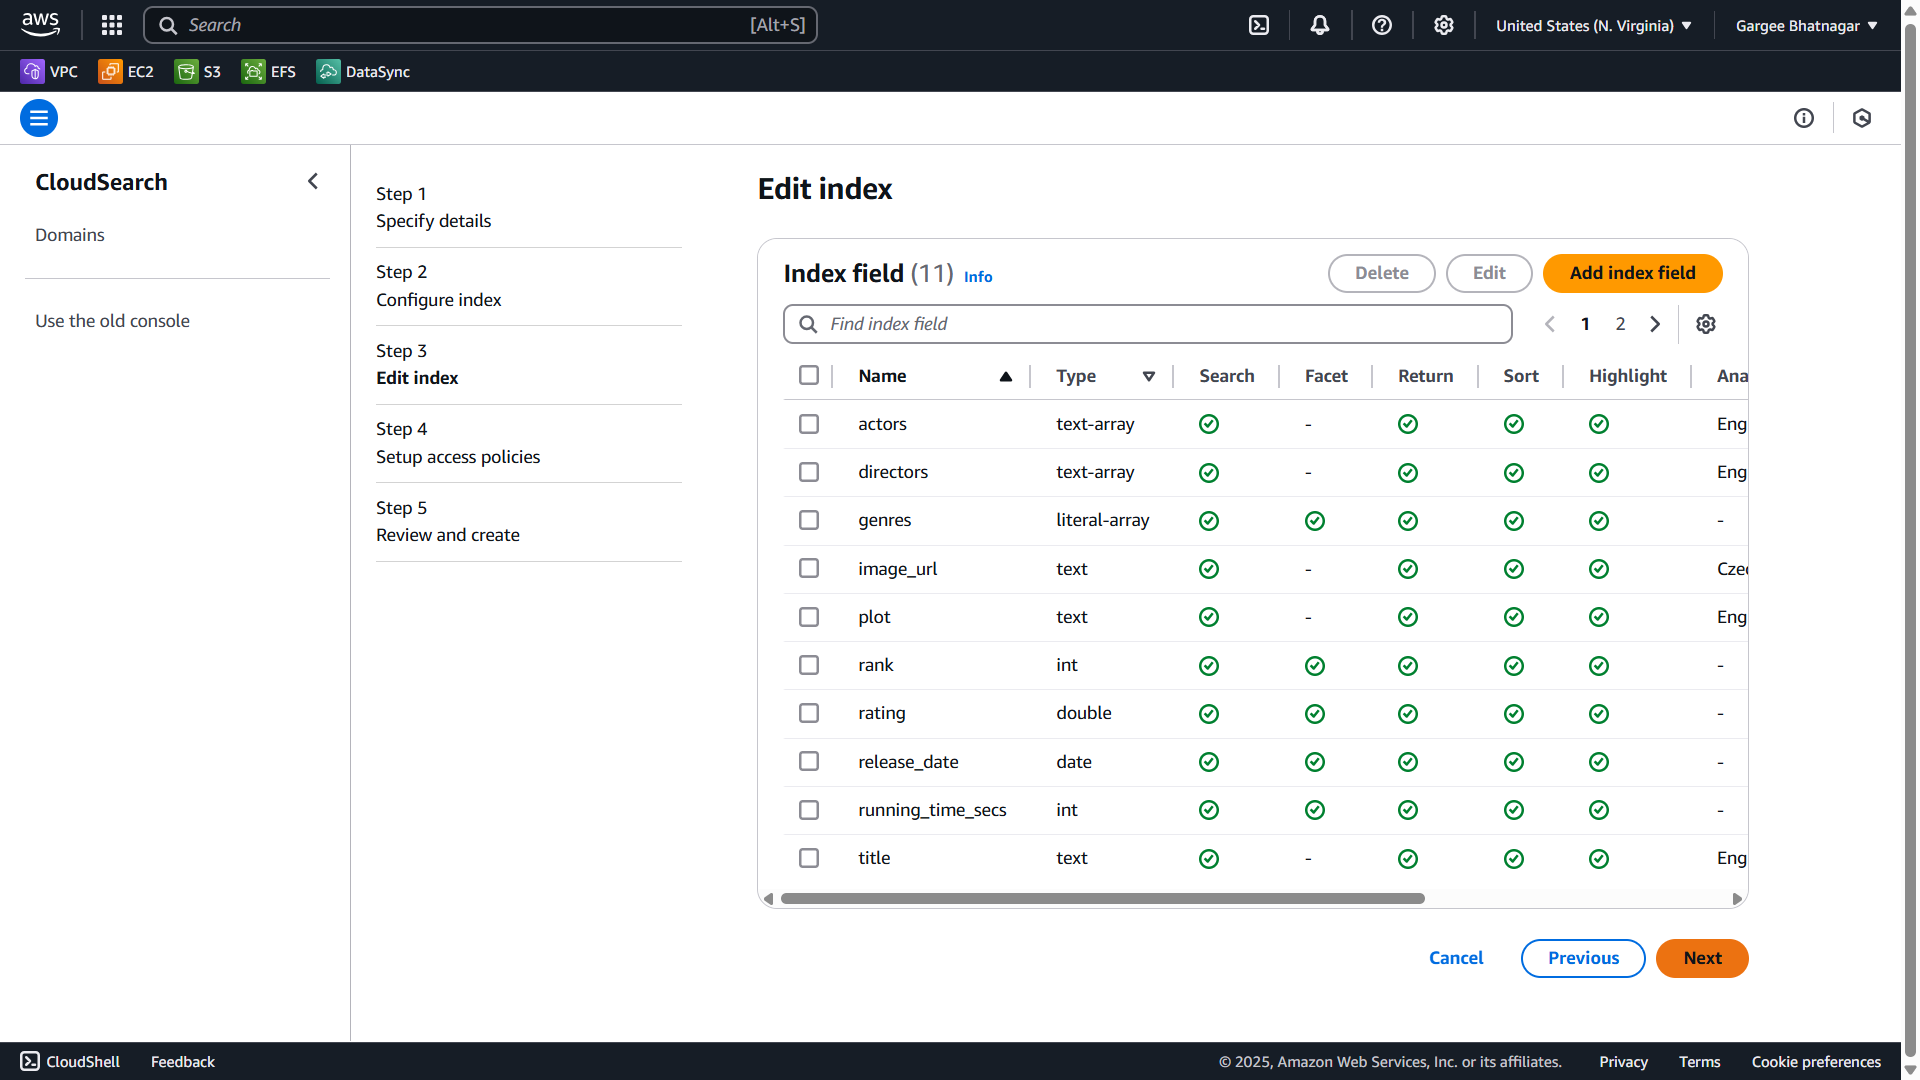
Task: Click the Next button
Action: (1702, 958)
